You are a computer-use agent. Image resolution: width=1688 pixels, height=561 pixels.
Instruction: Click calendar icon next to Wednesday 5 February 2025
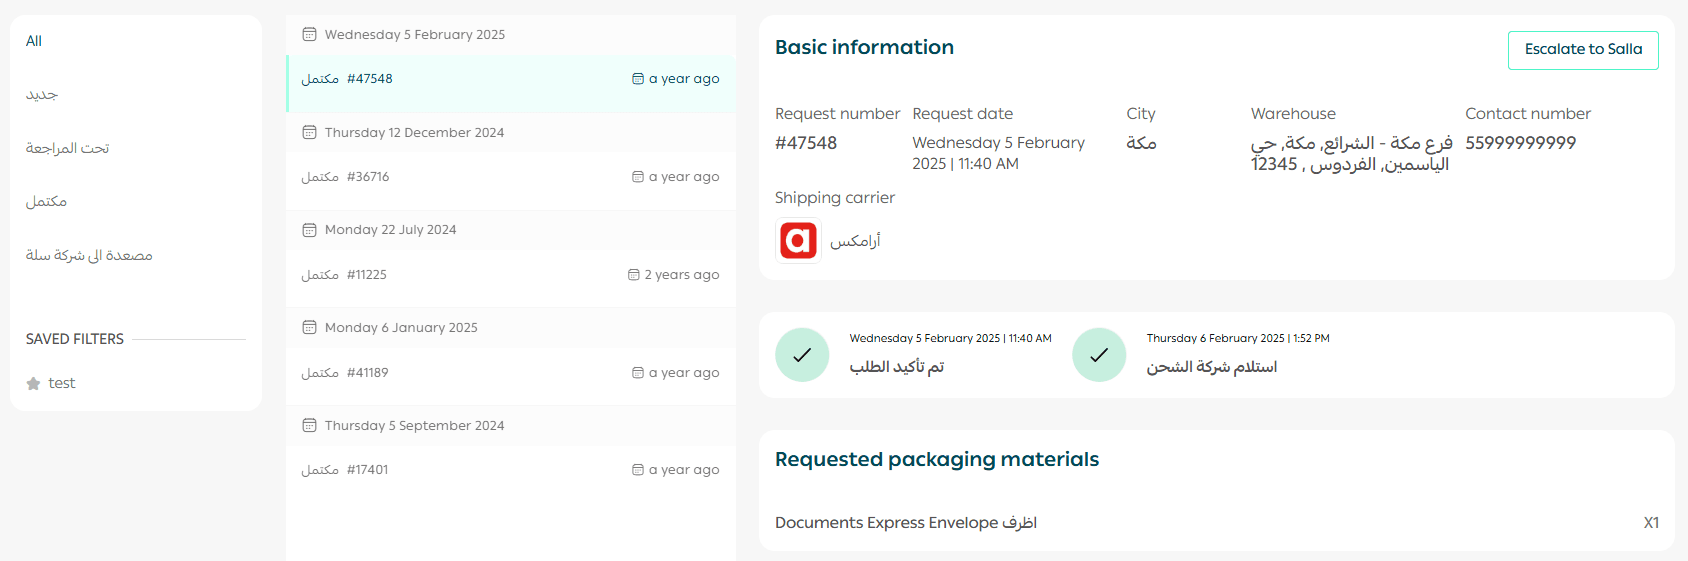point(310,35)
